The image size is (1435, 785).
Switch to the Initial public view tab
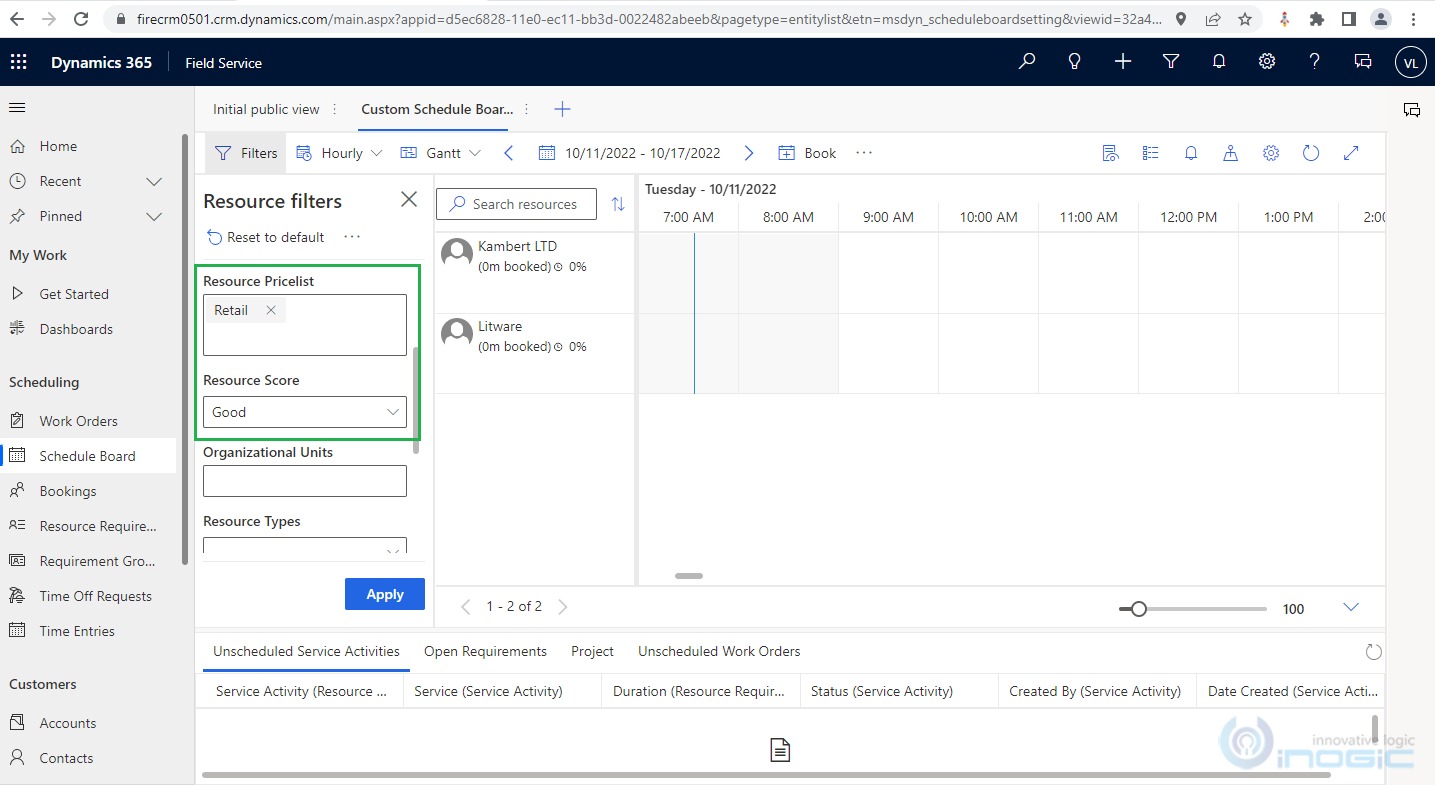point(266,109)
